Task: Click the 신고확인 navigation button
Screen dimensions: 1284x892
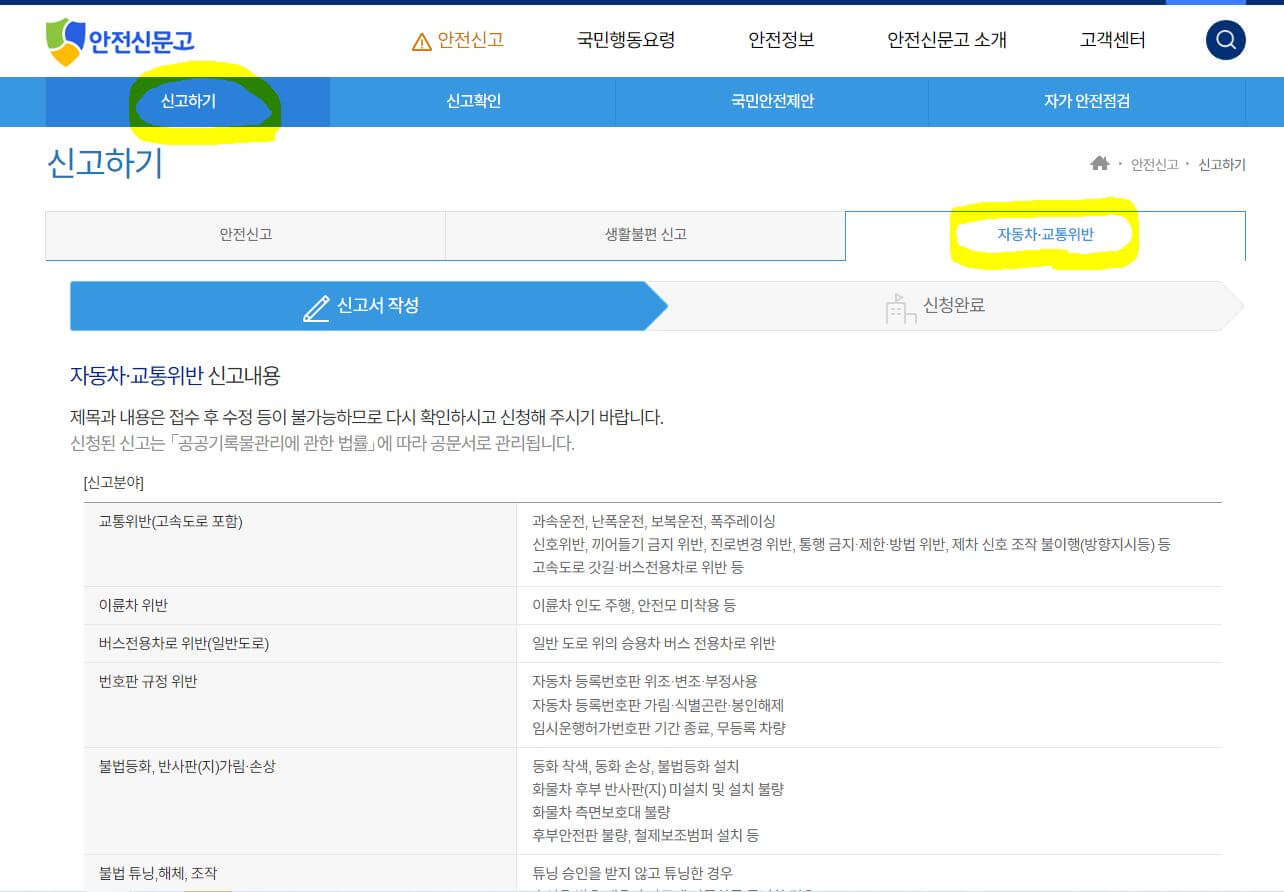Action: pyautogui.click(x=471, y=102)
